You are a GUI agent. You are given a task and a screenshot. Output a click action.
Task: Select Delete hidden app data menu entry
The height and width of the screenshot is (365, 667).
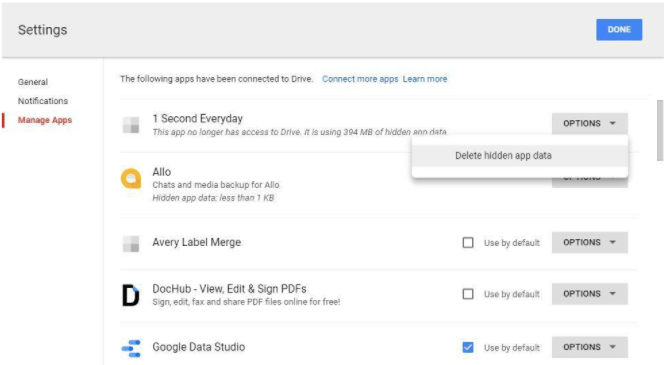click(520, 156)
